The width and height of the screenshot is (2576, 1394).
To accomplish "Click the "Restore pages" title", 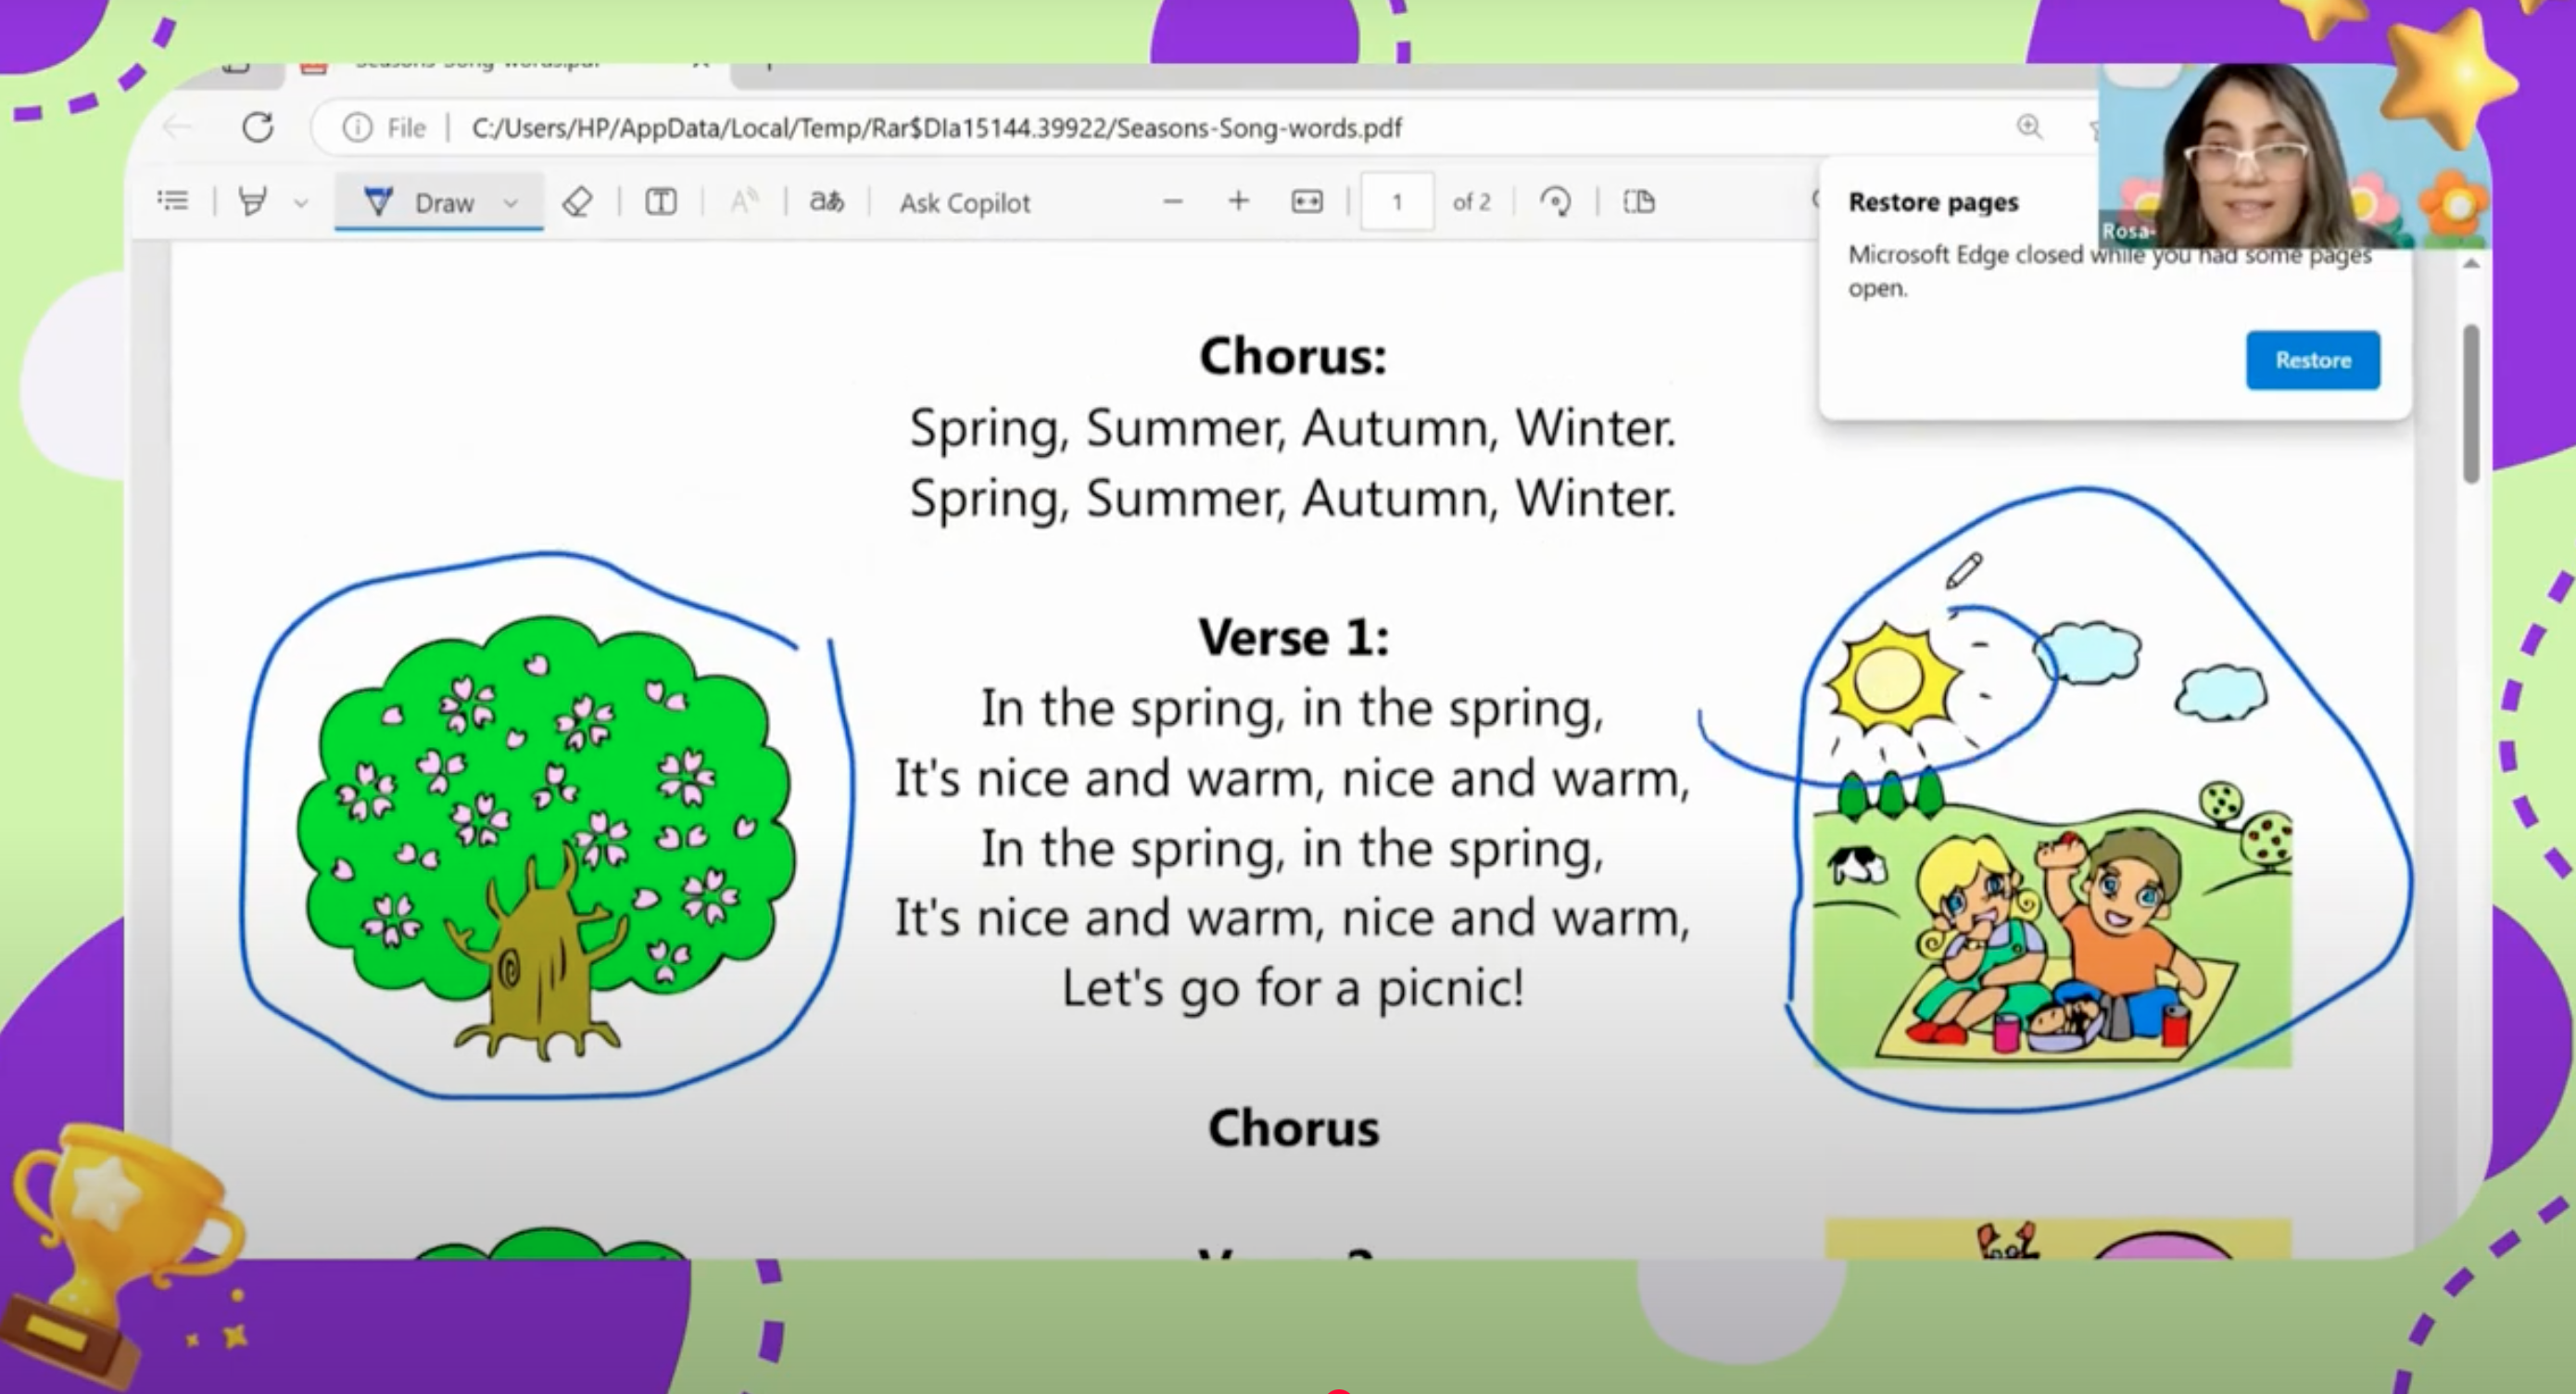I will [1933, 202].
